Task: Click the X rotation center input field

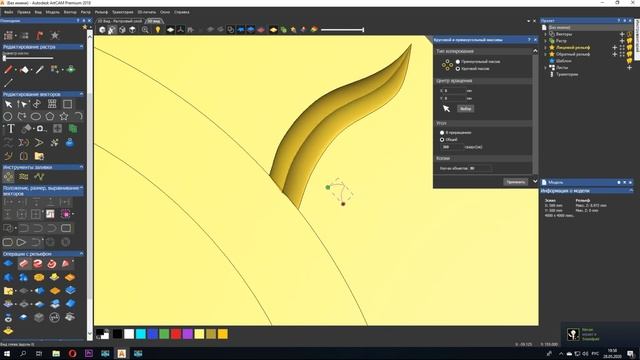Action: 454,91
